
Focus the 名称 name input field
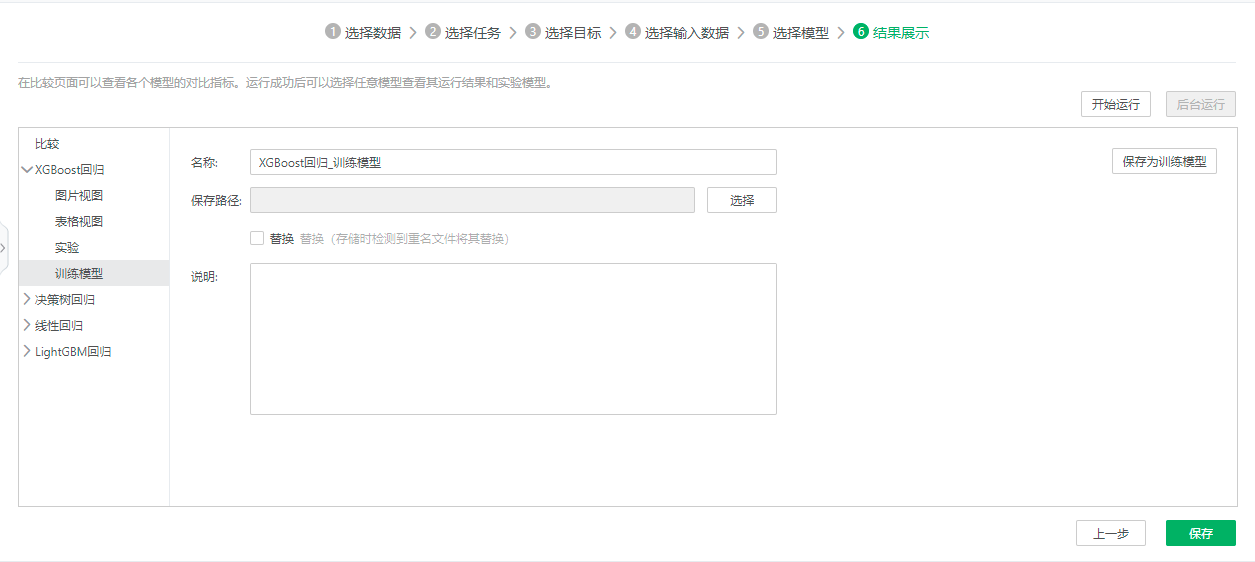pyautogui.click(x=512, y=162)
